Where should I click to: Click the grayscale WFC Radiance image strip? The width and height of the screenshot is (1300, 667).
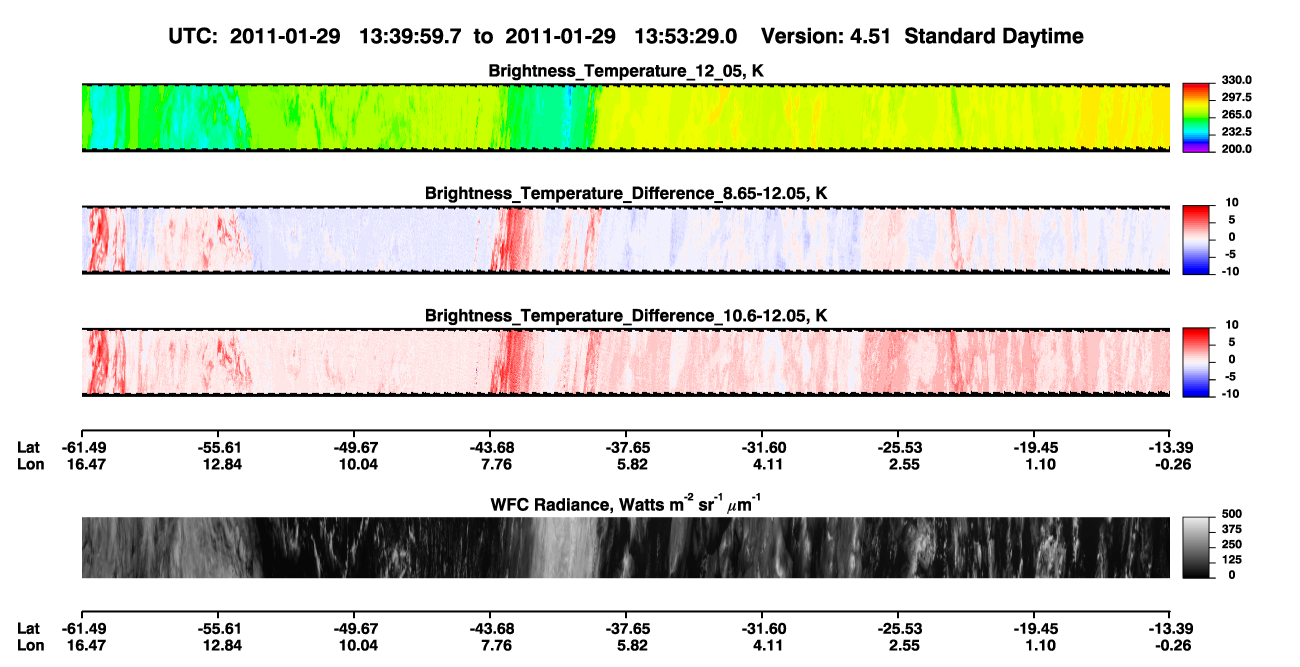625,547
